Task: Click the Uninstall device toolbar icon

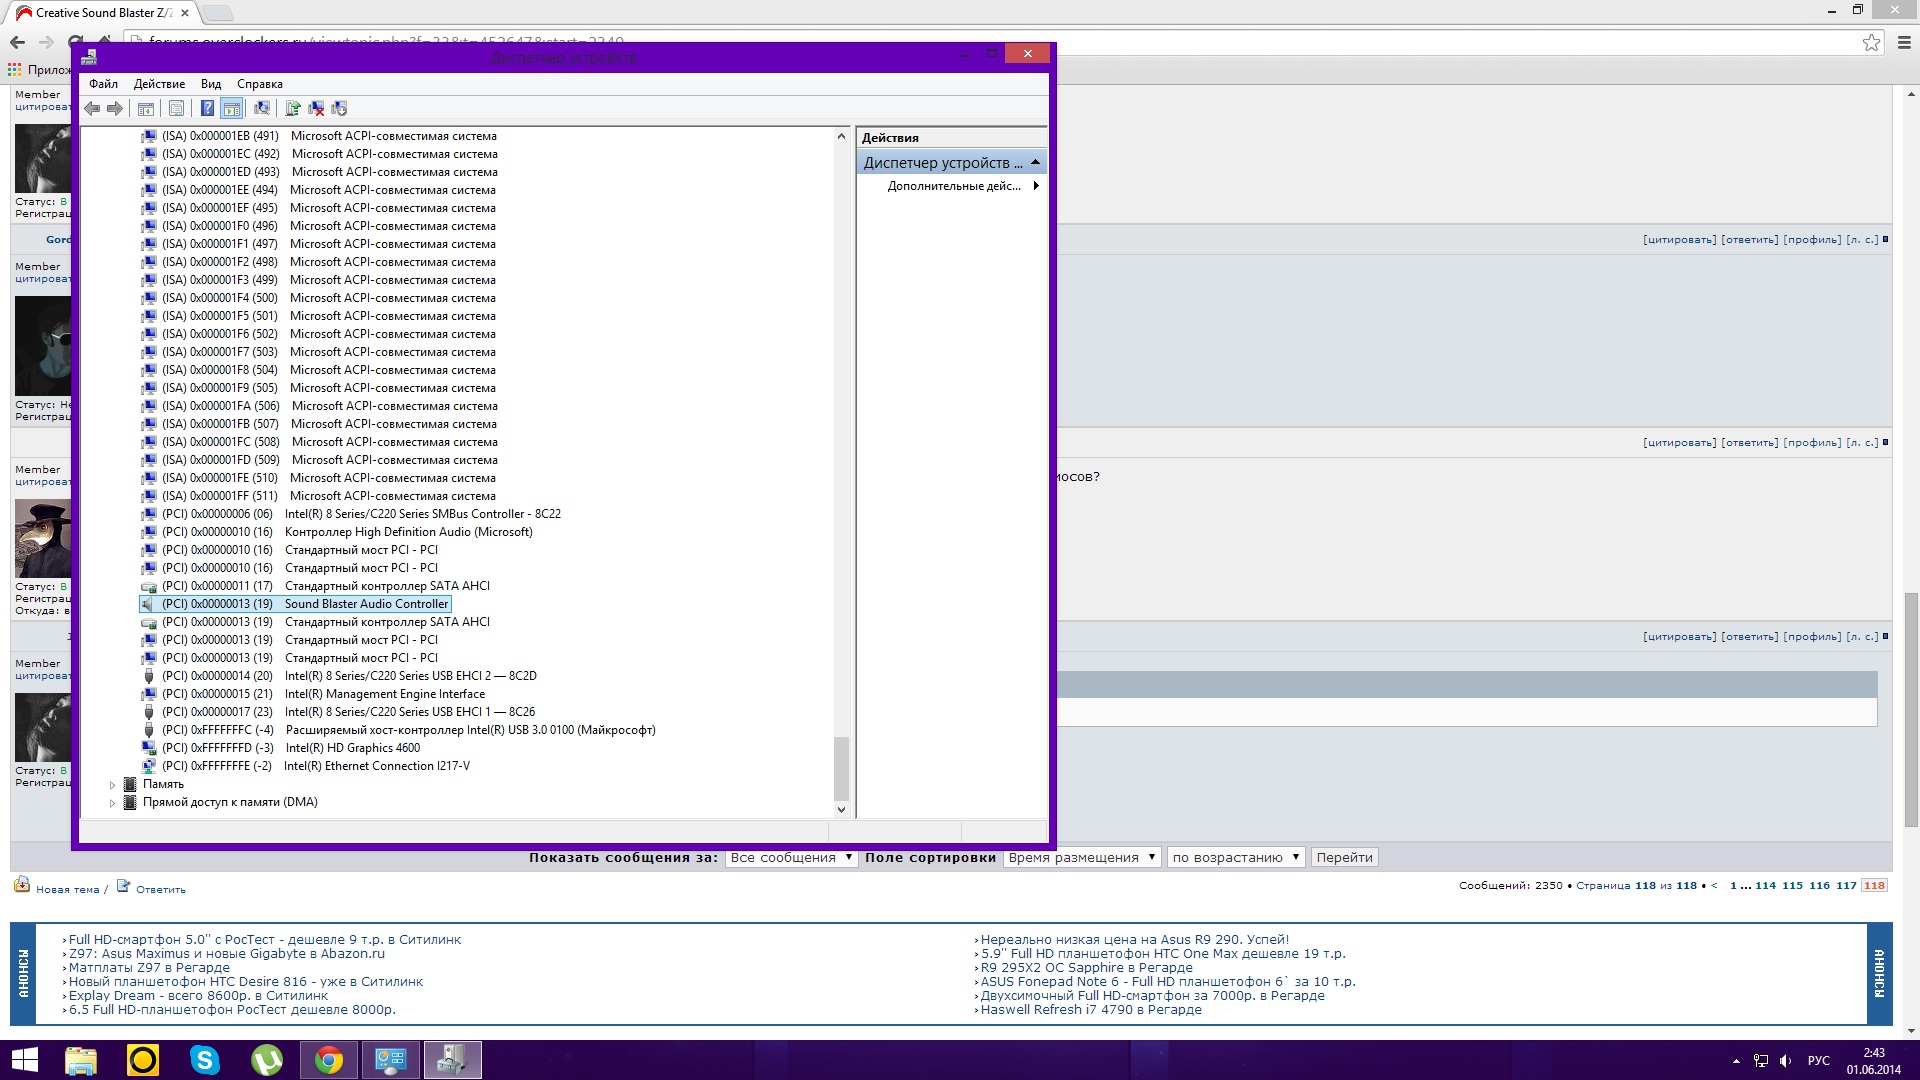Action: point(316,108)
